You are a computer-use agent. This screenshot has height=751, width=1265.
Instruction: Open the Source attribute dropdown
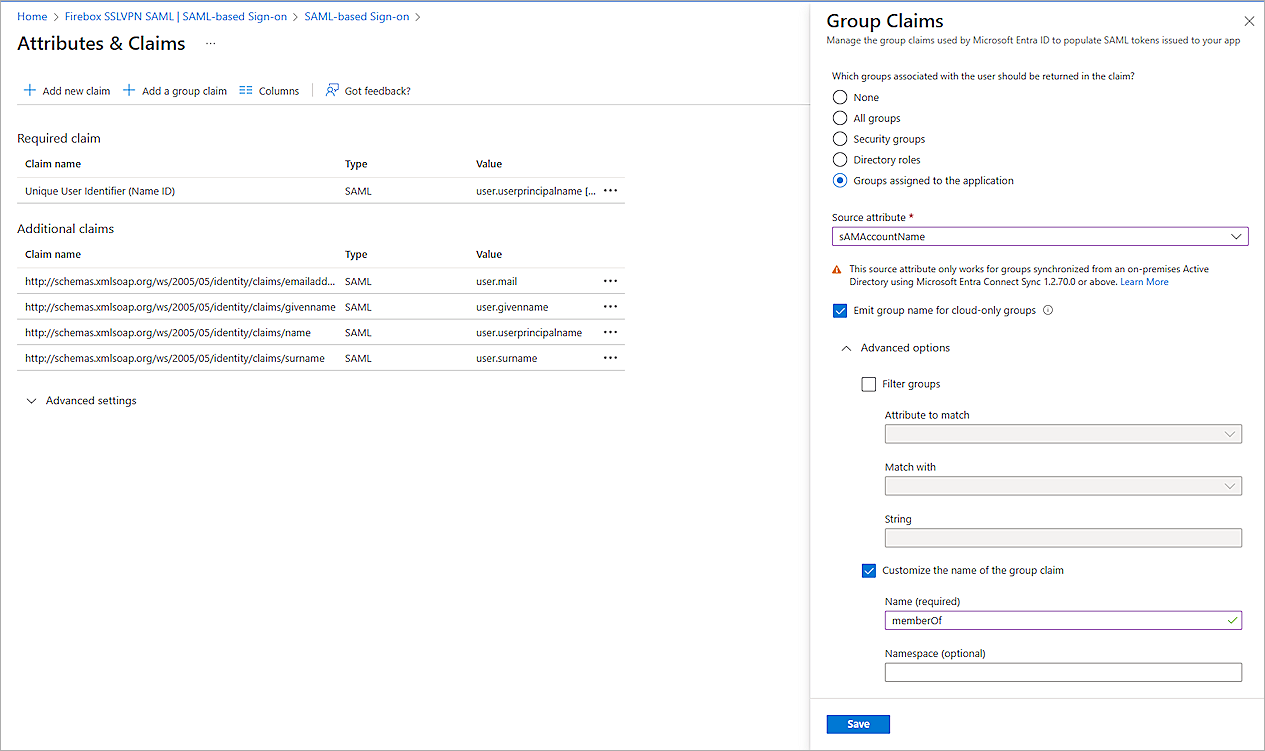(x=1039, y=237)
